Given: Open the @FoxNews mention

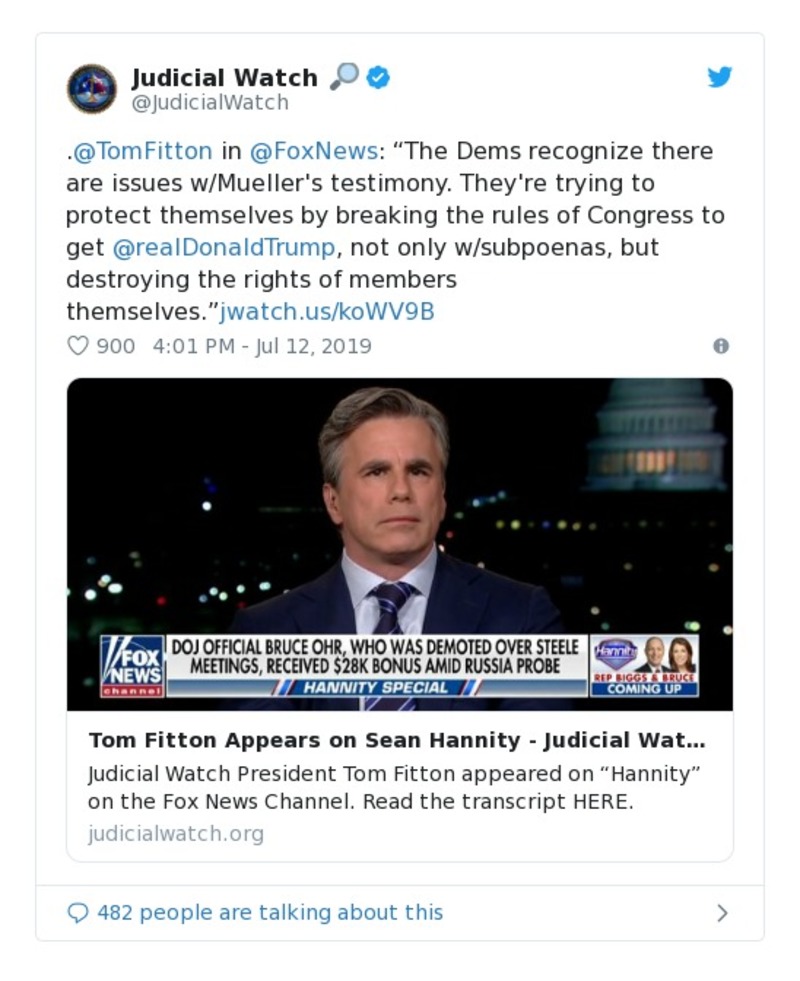Looking at the screenshot, I should (313, 151).
